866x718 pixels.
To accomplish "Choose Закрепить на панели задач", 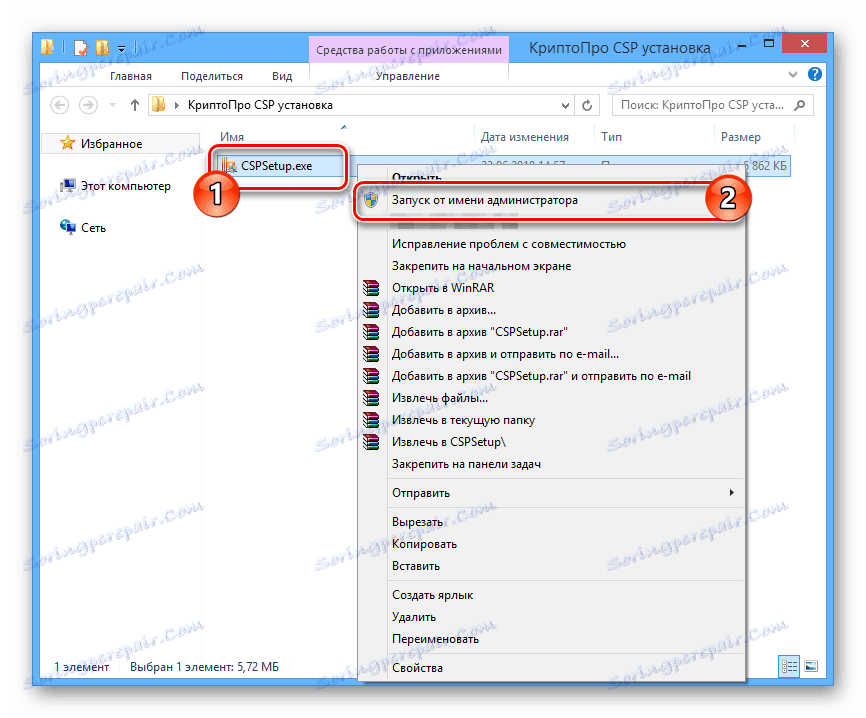I will 551,464.
